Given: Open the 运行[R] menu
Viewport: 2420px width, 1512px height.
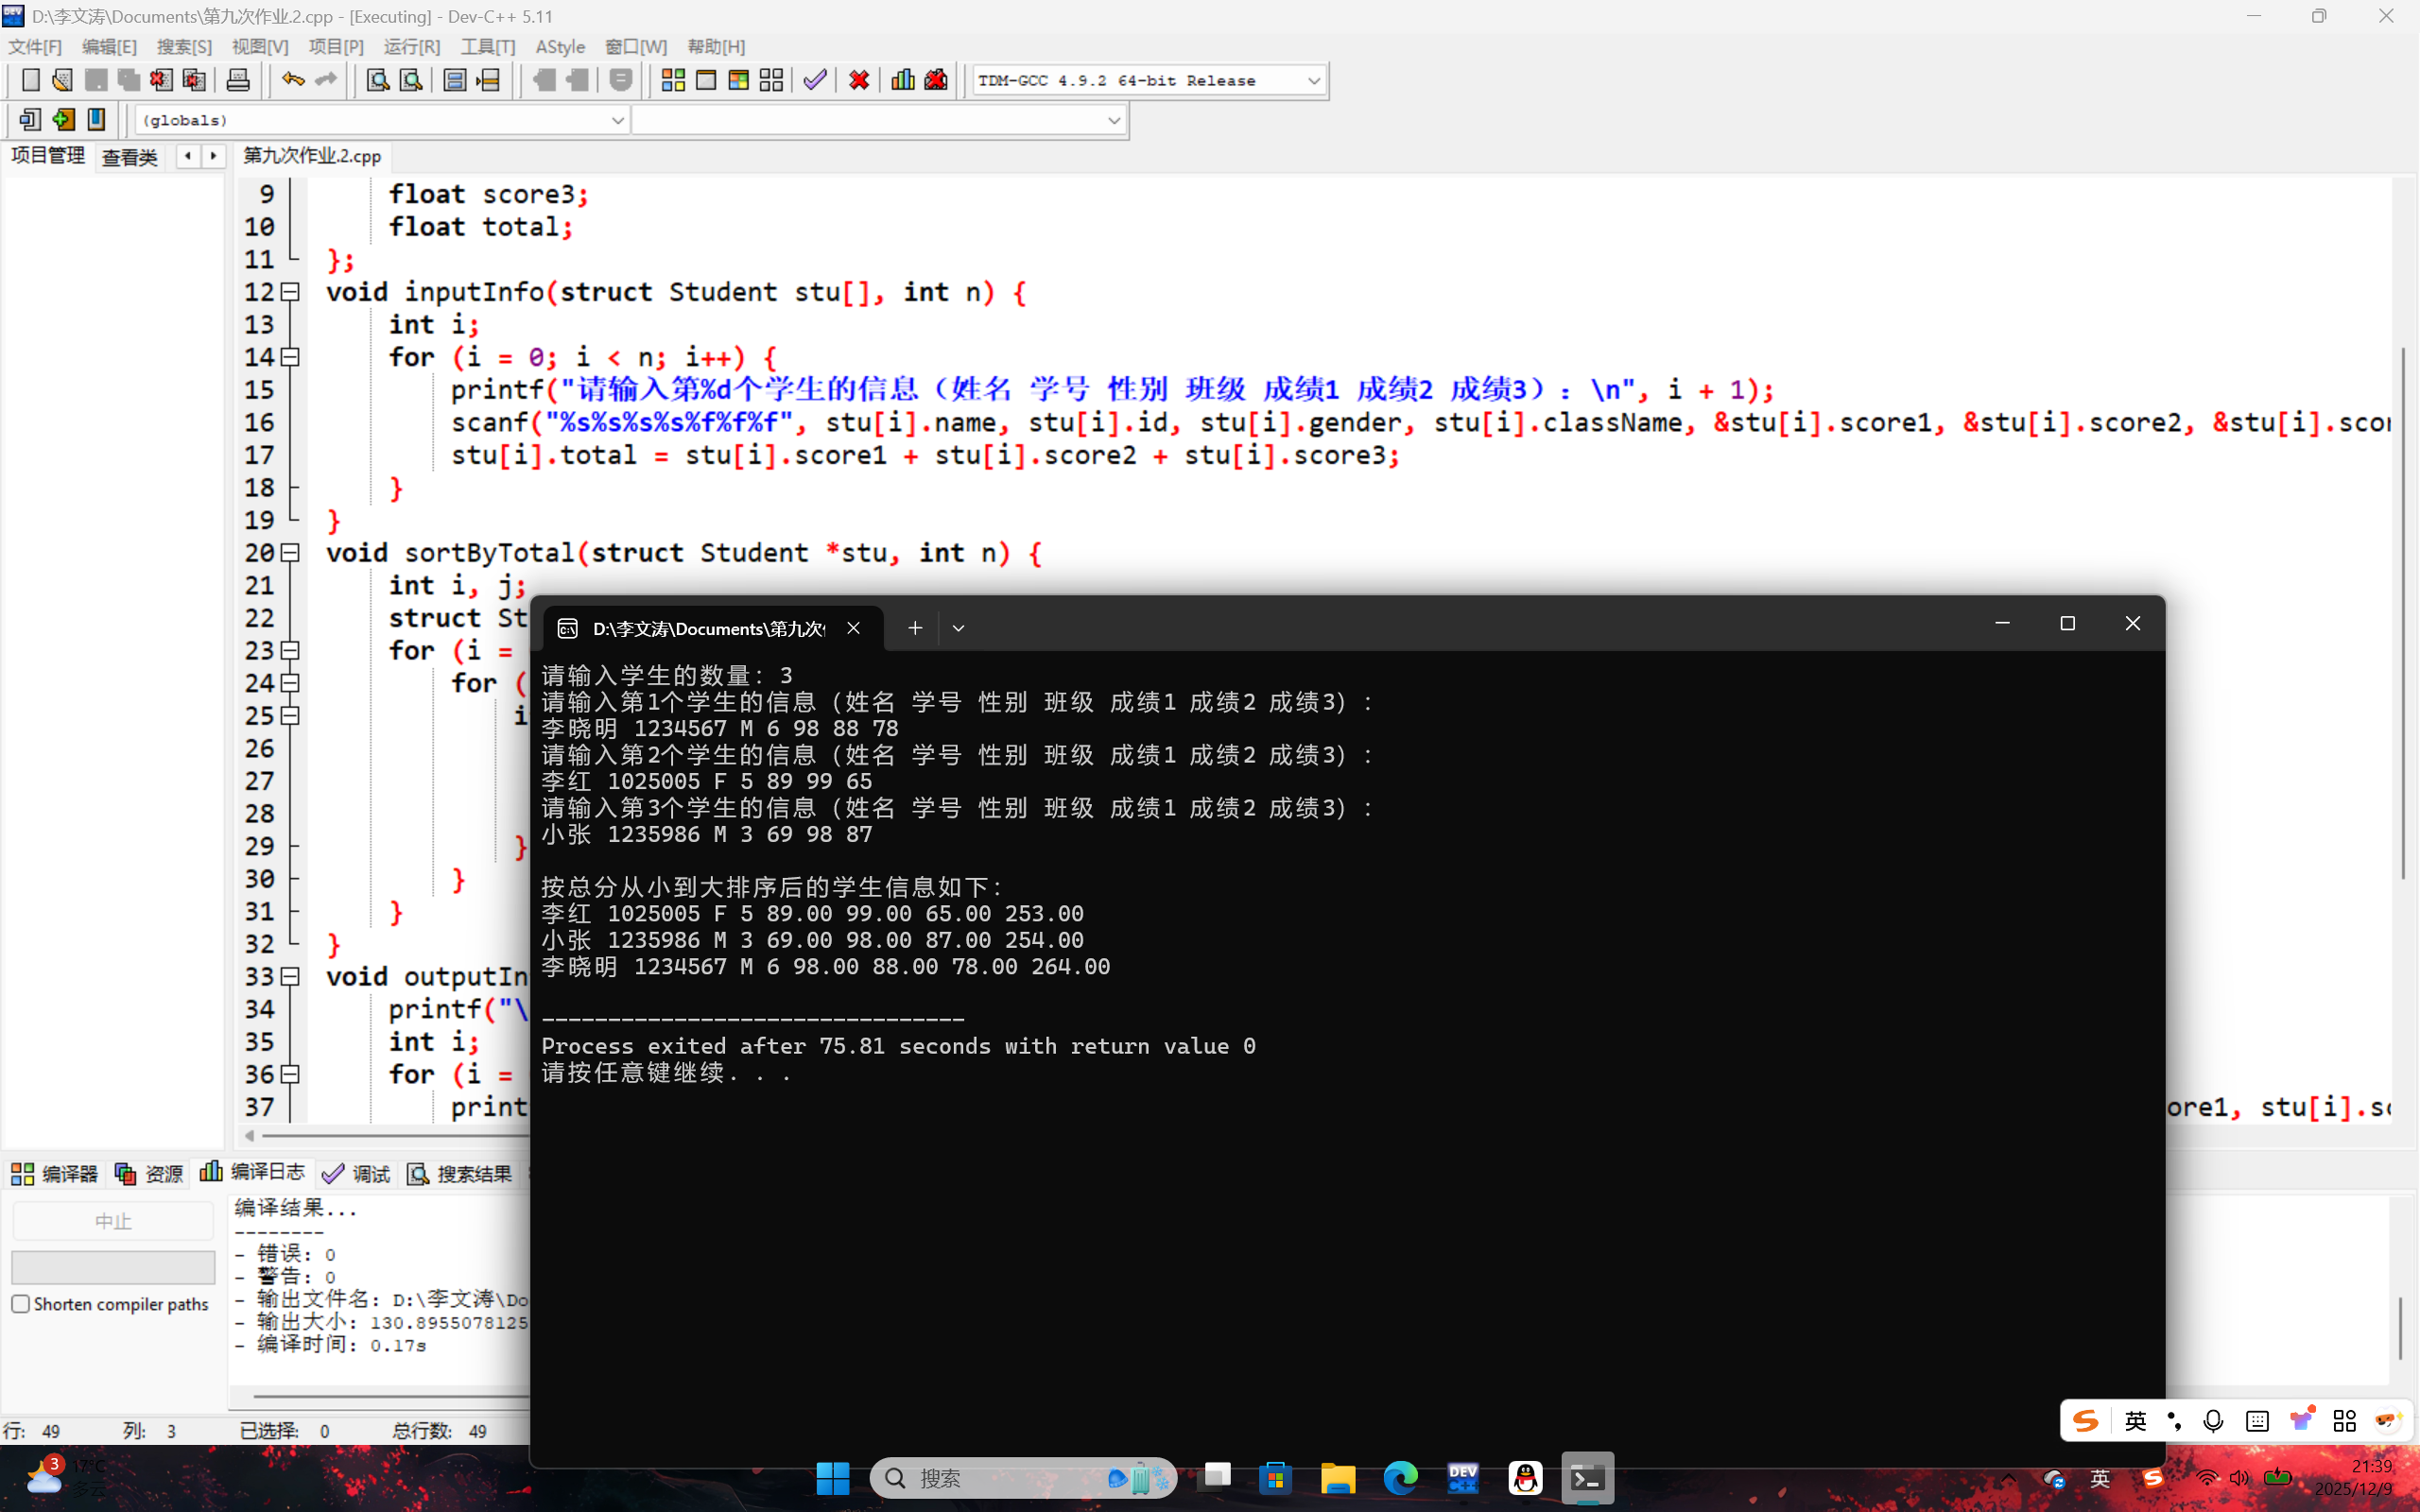Looking at the screenshot, I should click(411, 47).
